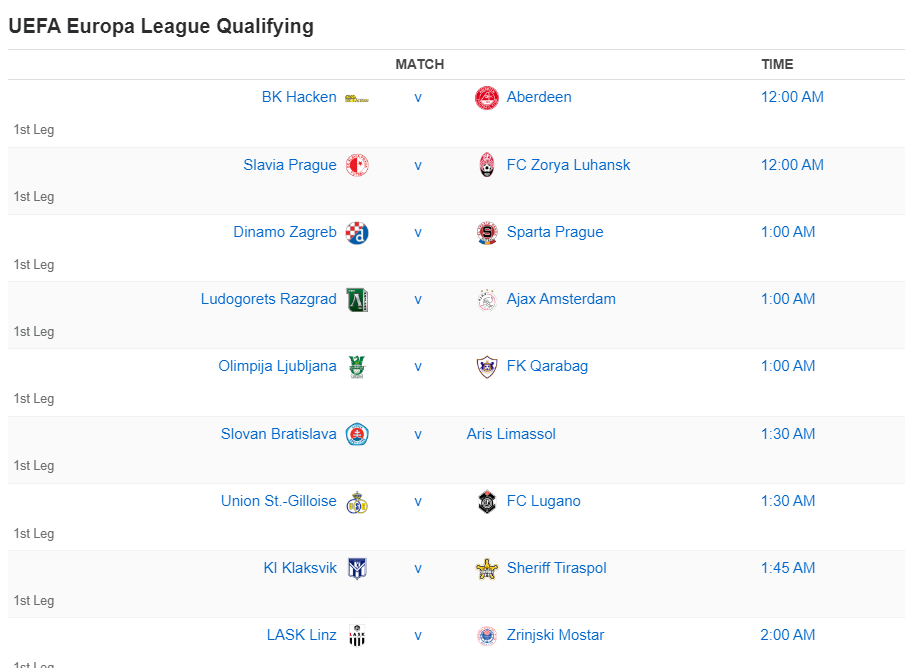This screenshot has width=905, height=668.
Task: Select the FK Qarabag club badge
Action: (x=487, y=366)
